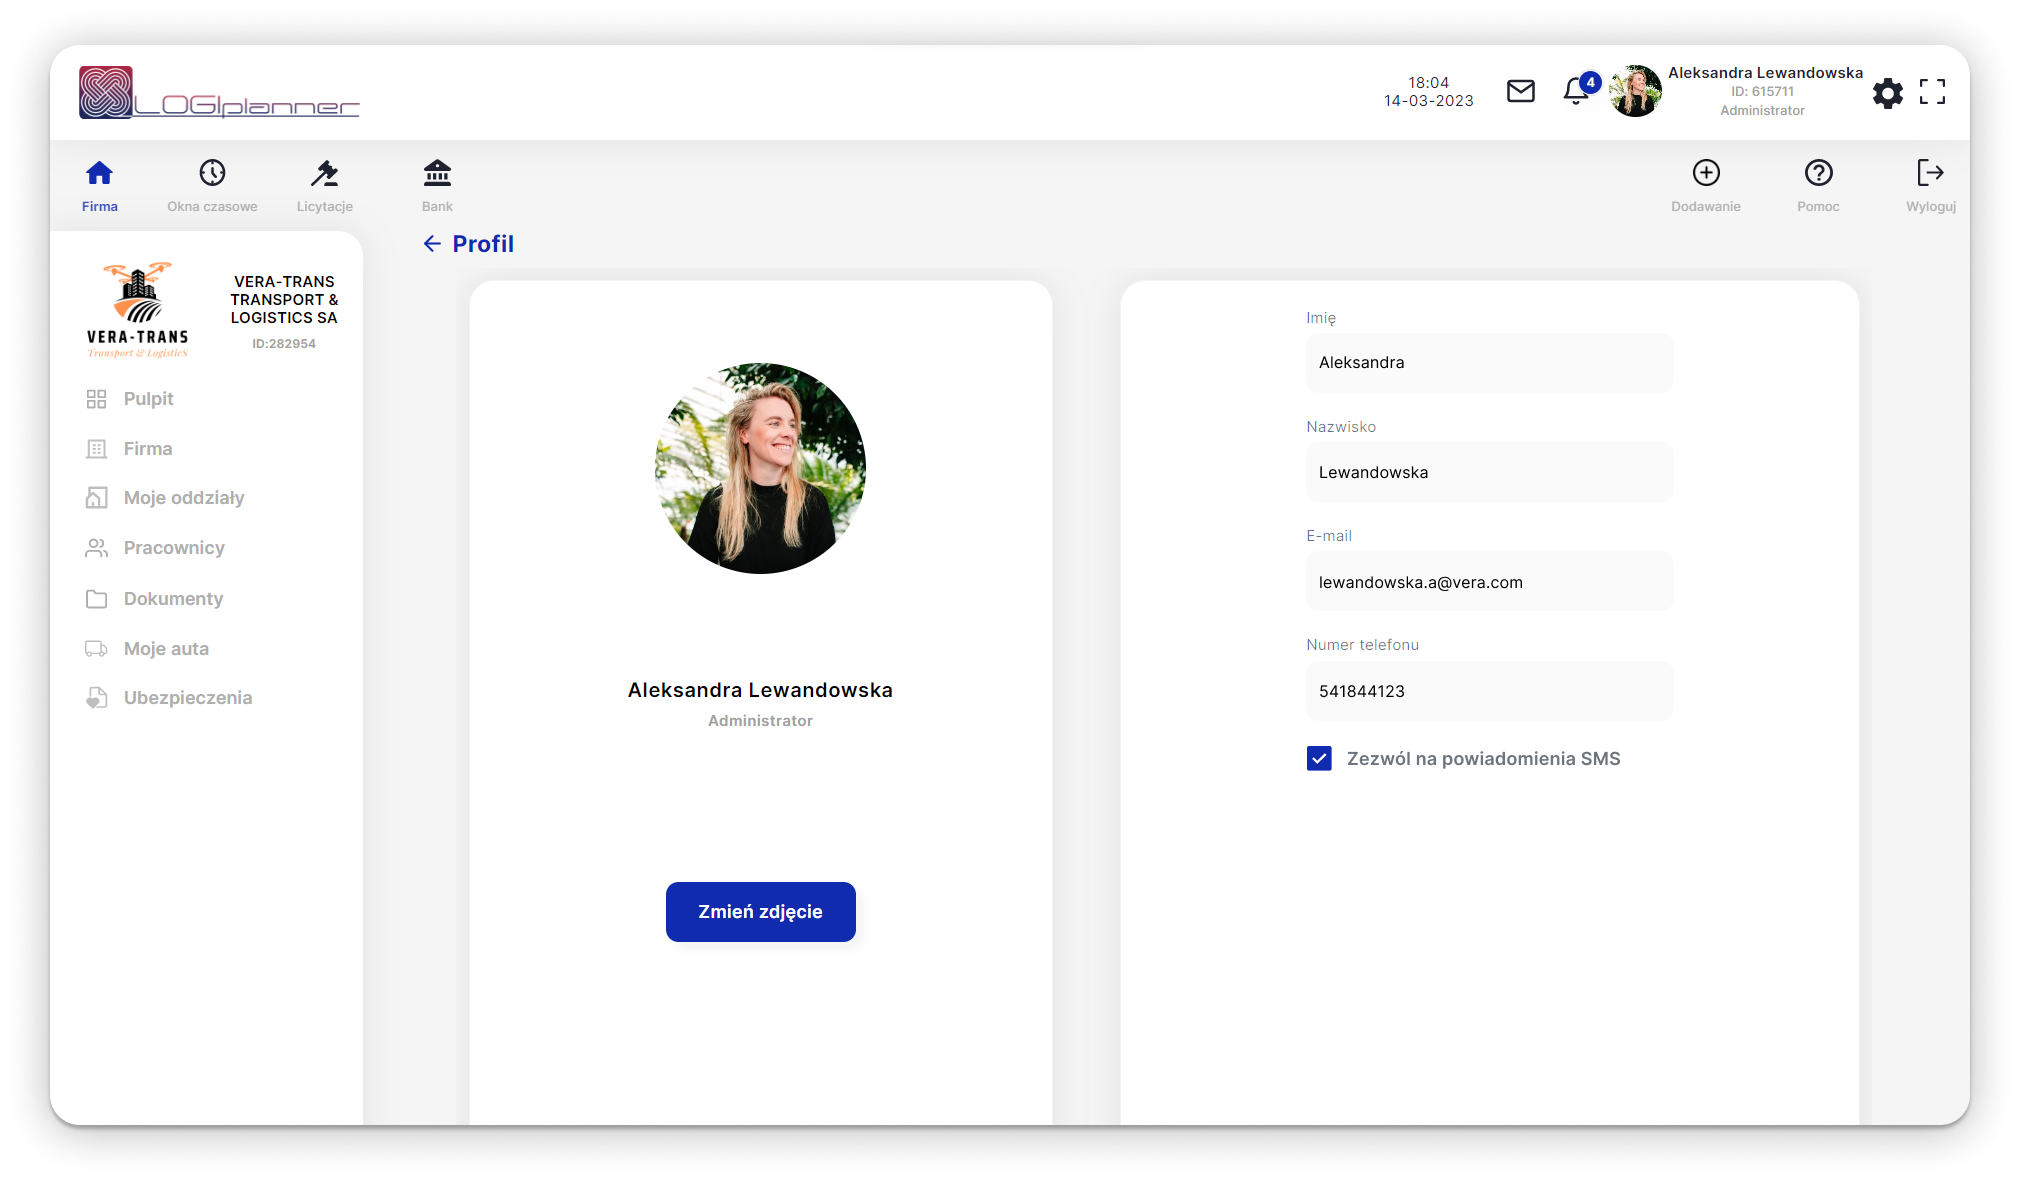Click the Ubezpieczenia document shield icon
Screen dimensions: 2020x1180
(96, 698)
